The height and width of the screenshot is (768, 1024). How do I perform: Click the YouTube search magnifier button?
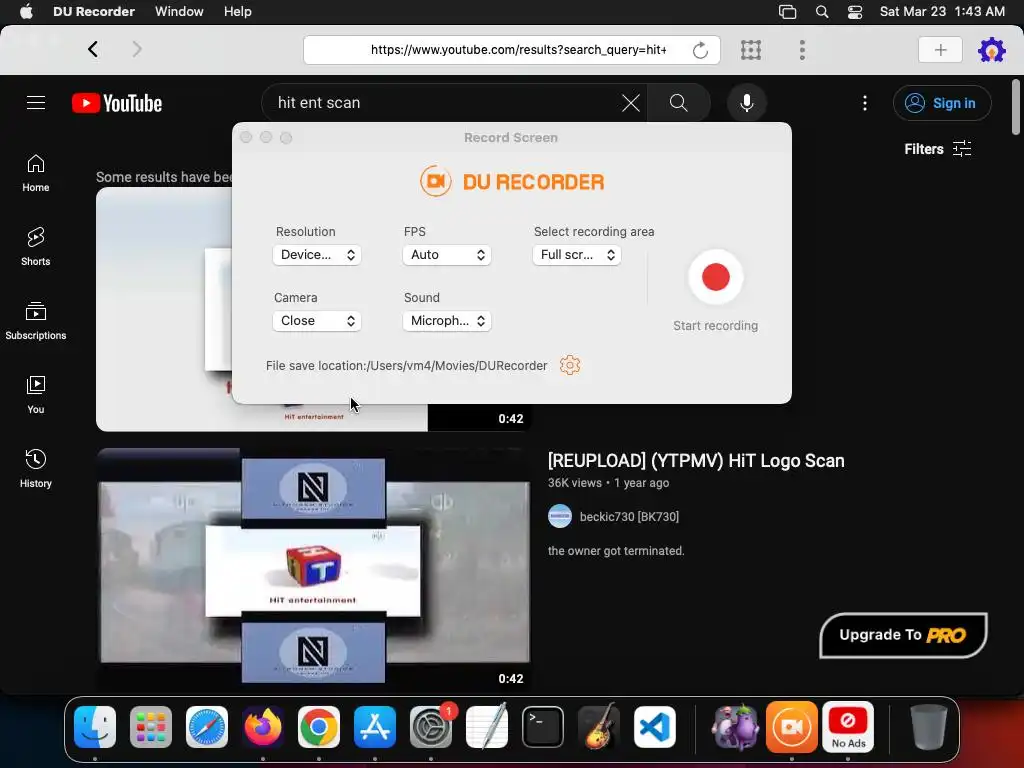(x=679, y=103)
